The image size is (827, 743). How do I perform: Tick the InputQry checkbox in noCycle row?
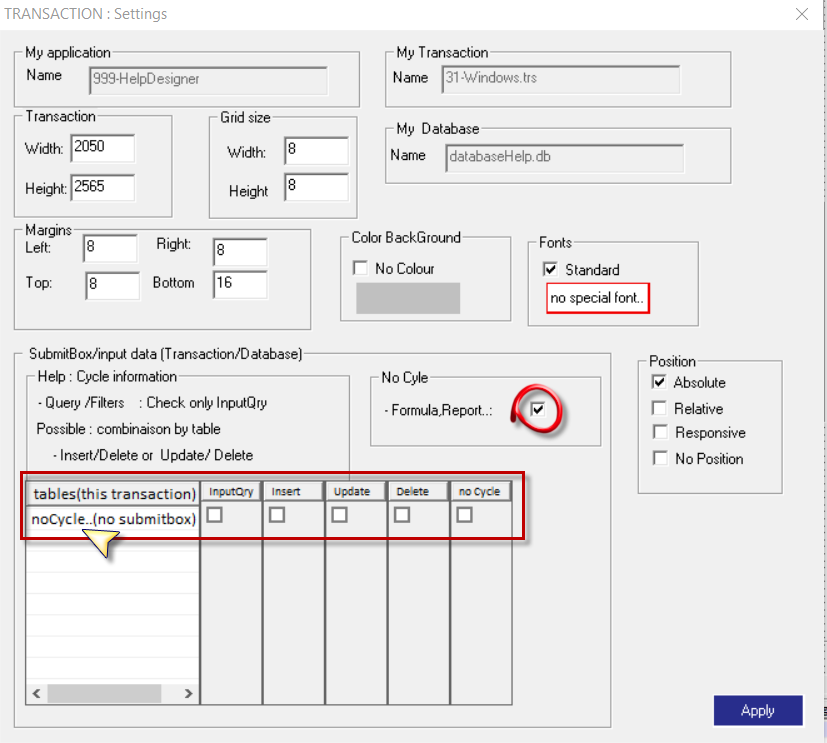point(214,515)
